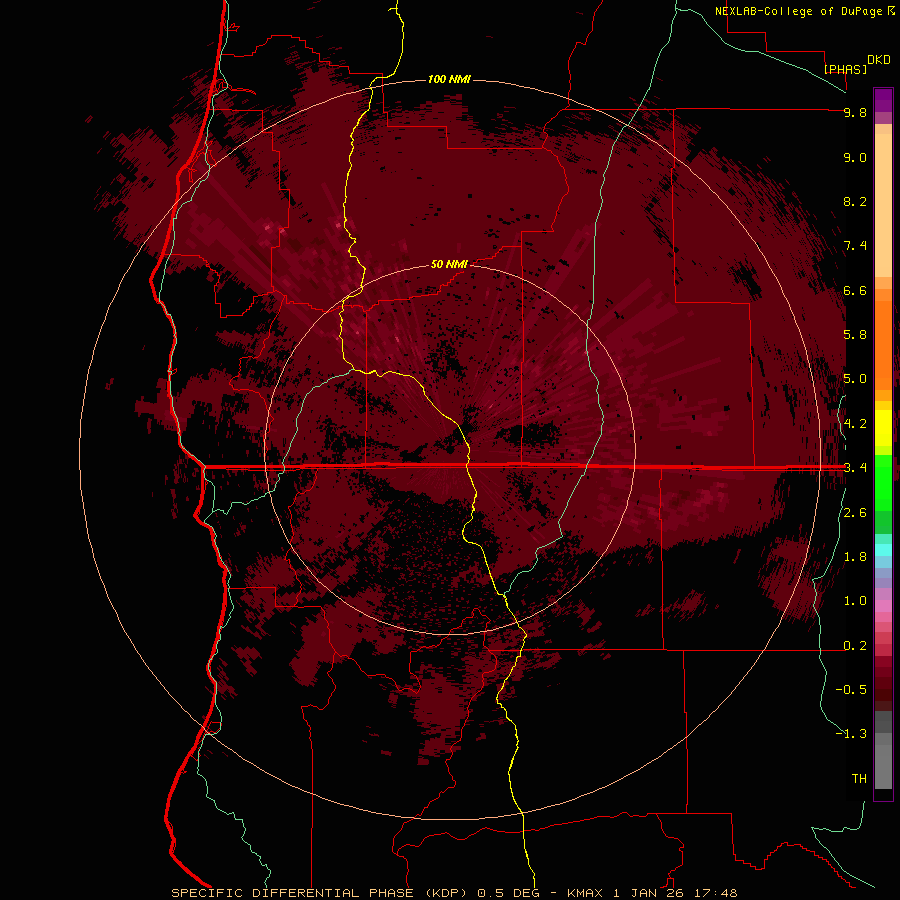Click the 3.4 scale value
Image resolution: width=900 pixels, height=900 pixels.
point(855,468)
